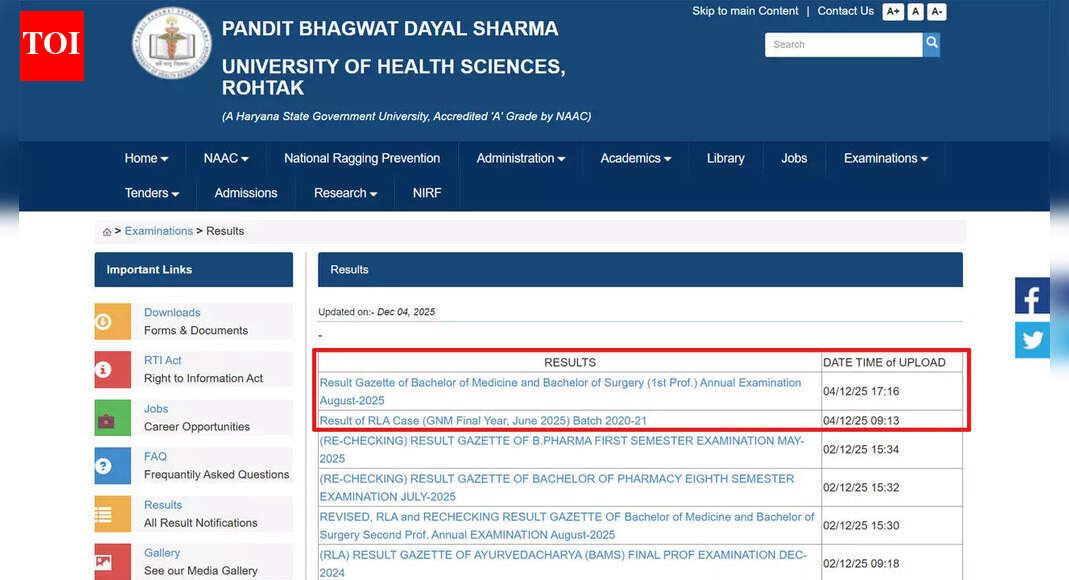Image resolution: width=1069 pixels, height=580 pixels.
Task: Open the Facebook page icon
Action: pyautogui.click(x=1032, y=296)
